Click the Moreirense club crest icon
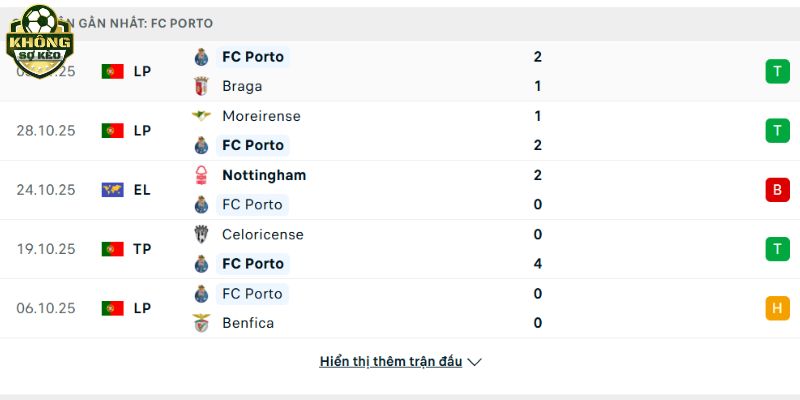This screenshot has height=400, width=800. click(x=201, y=116)
